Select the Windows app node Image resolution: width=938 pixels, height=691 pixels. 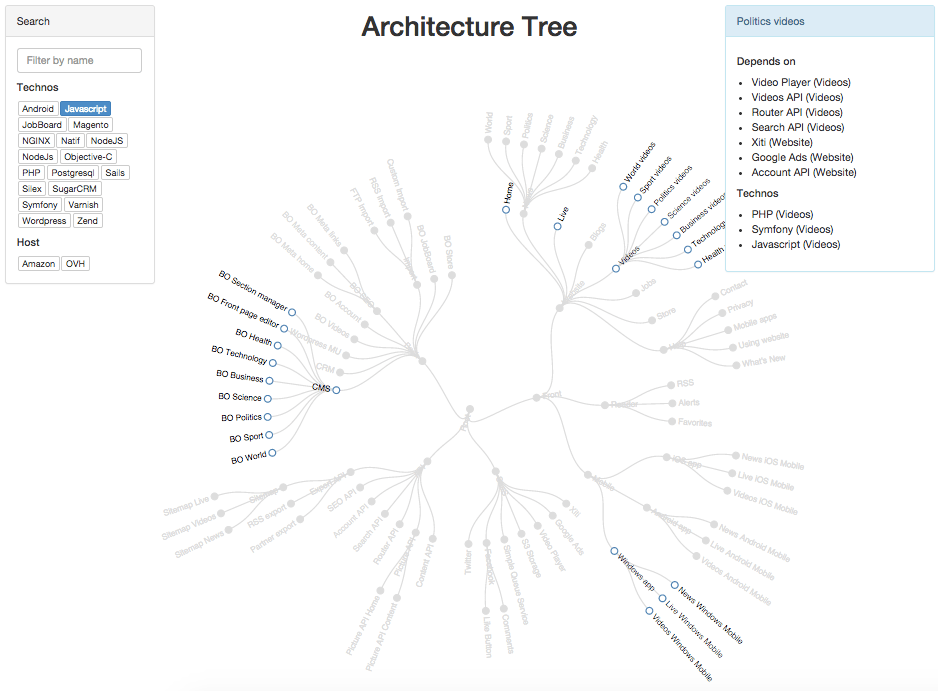614,550
